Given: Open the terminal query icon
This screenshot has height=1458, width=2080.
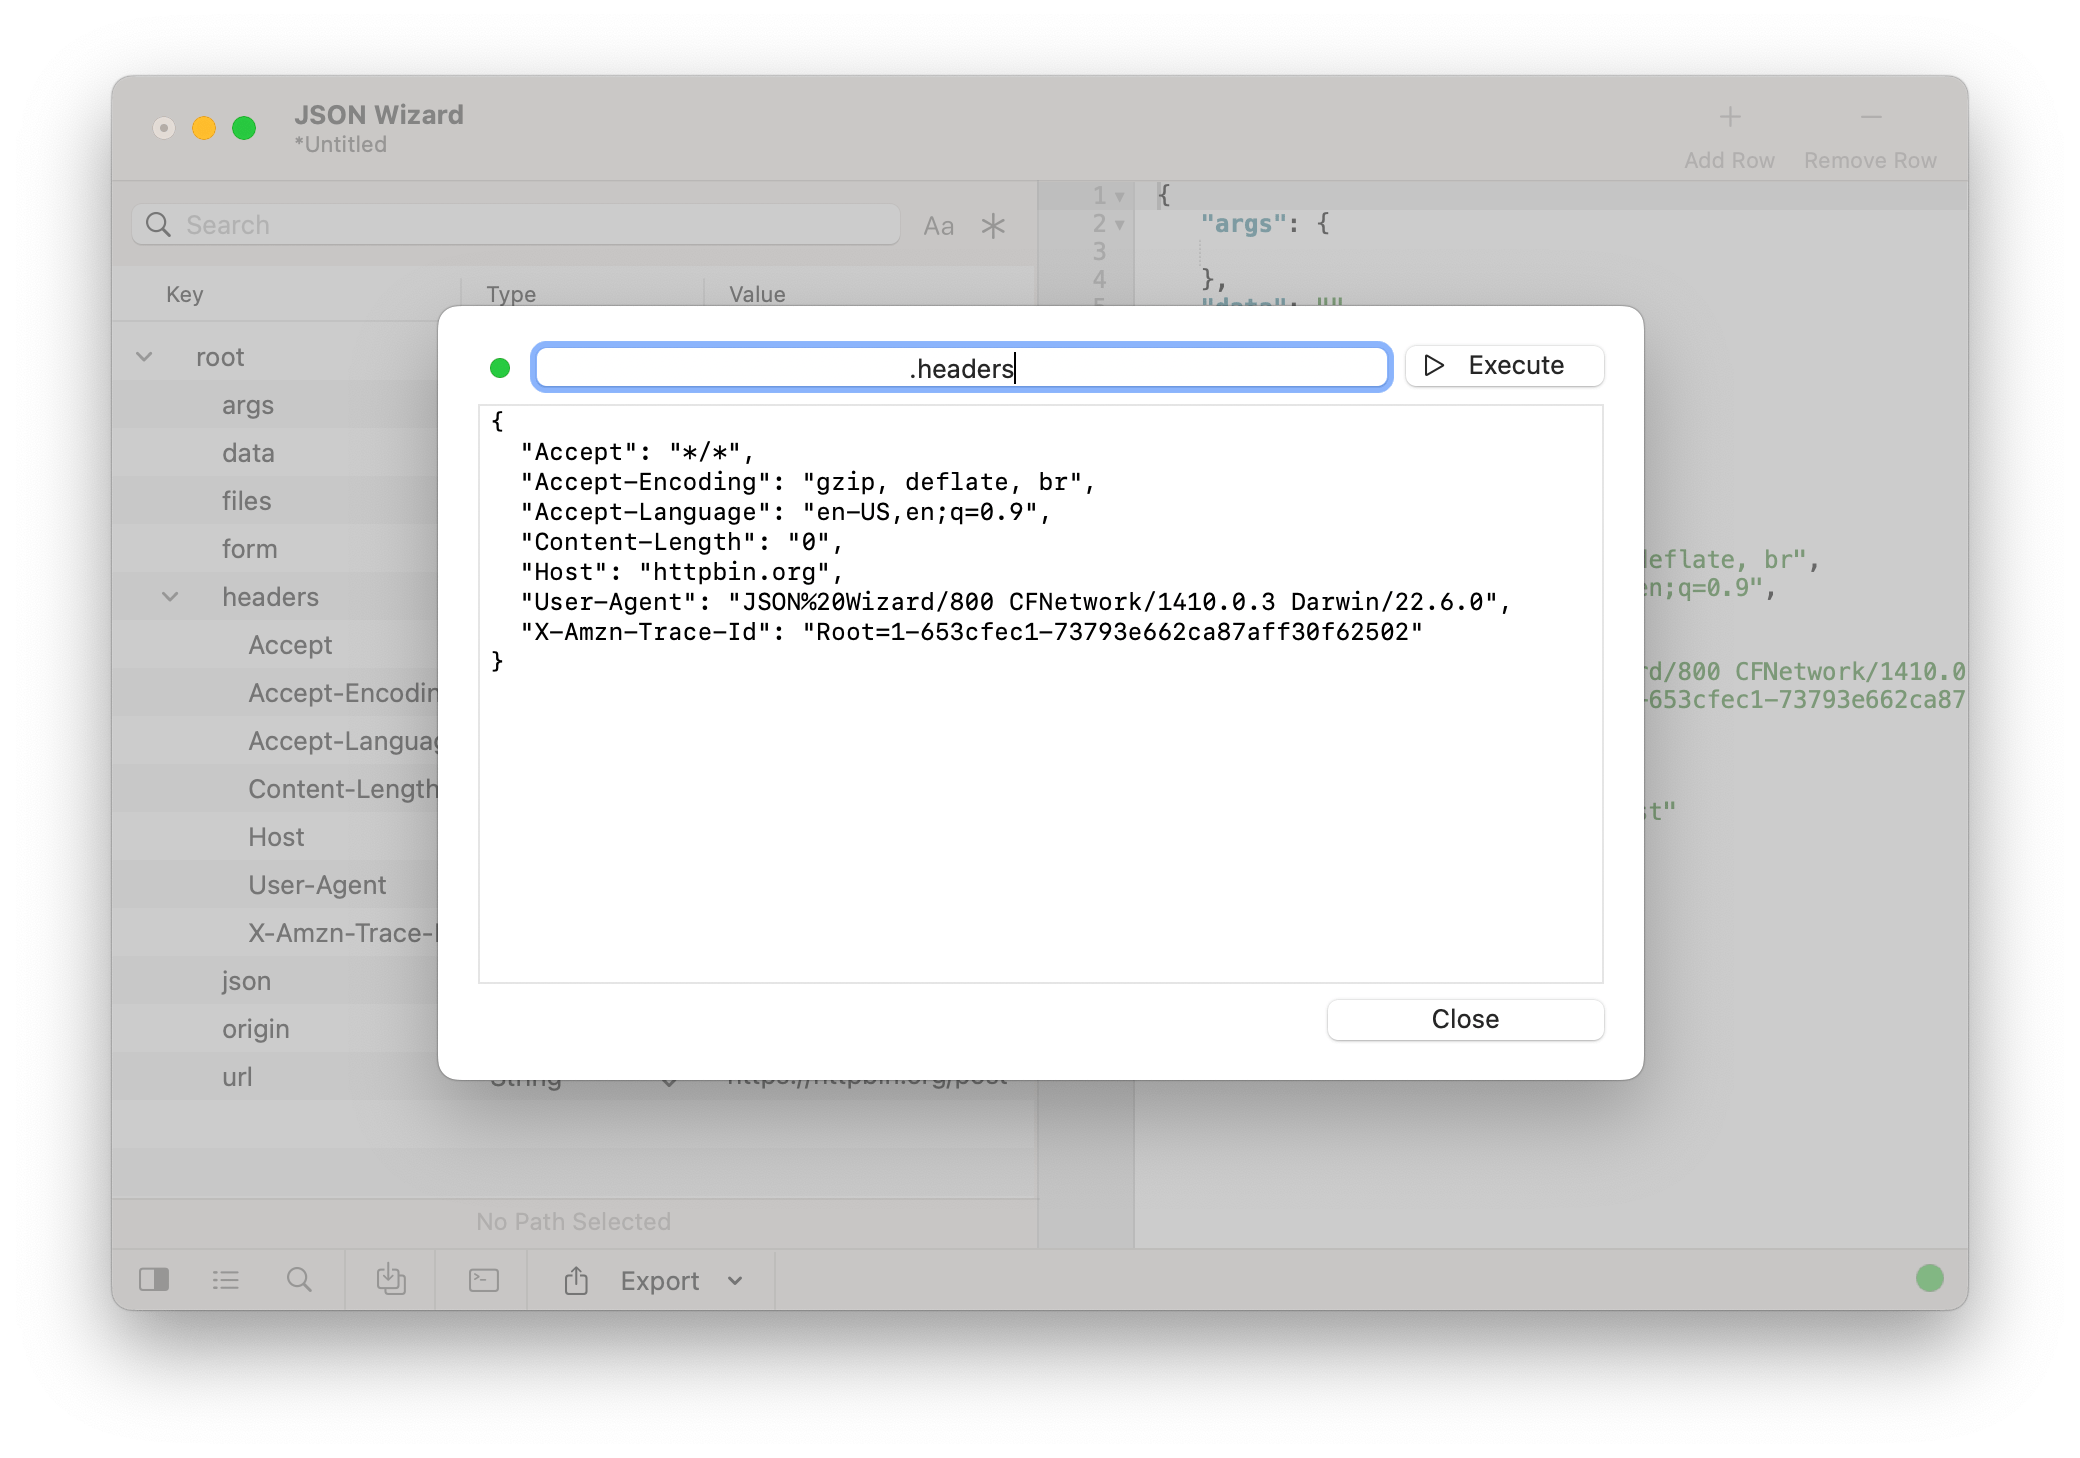Looking at the screenshot, I should pos(484,1280).
